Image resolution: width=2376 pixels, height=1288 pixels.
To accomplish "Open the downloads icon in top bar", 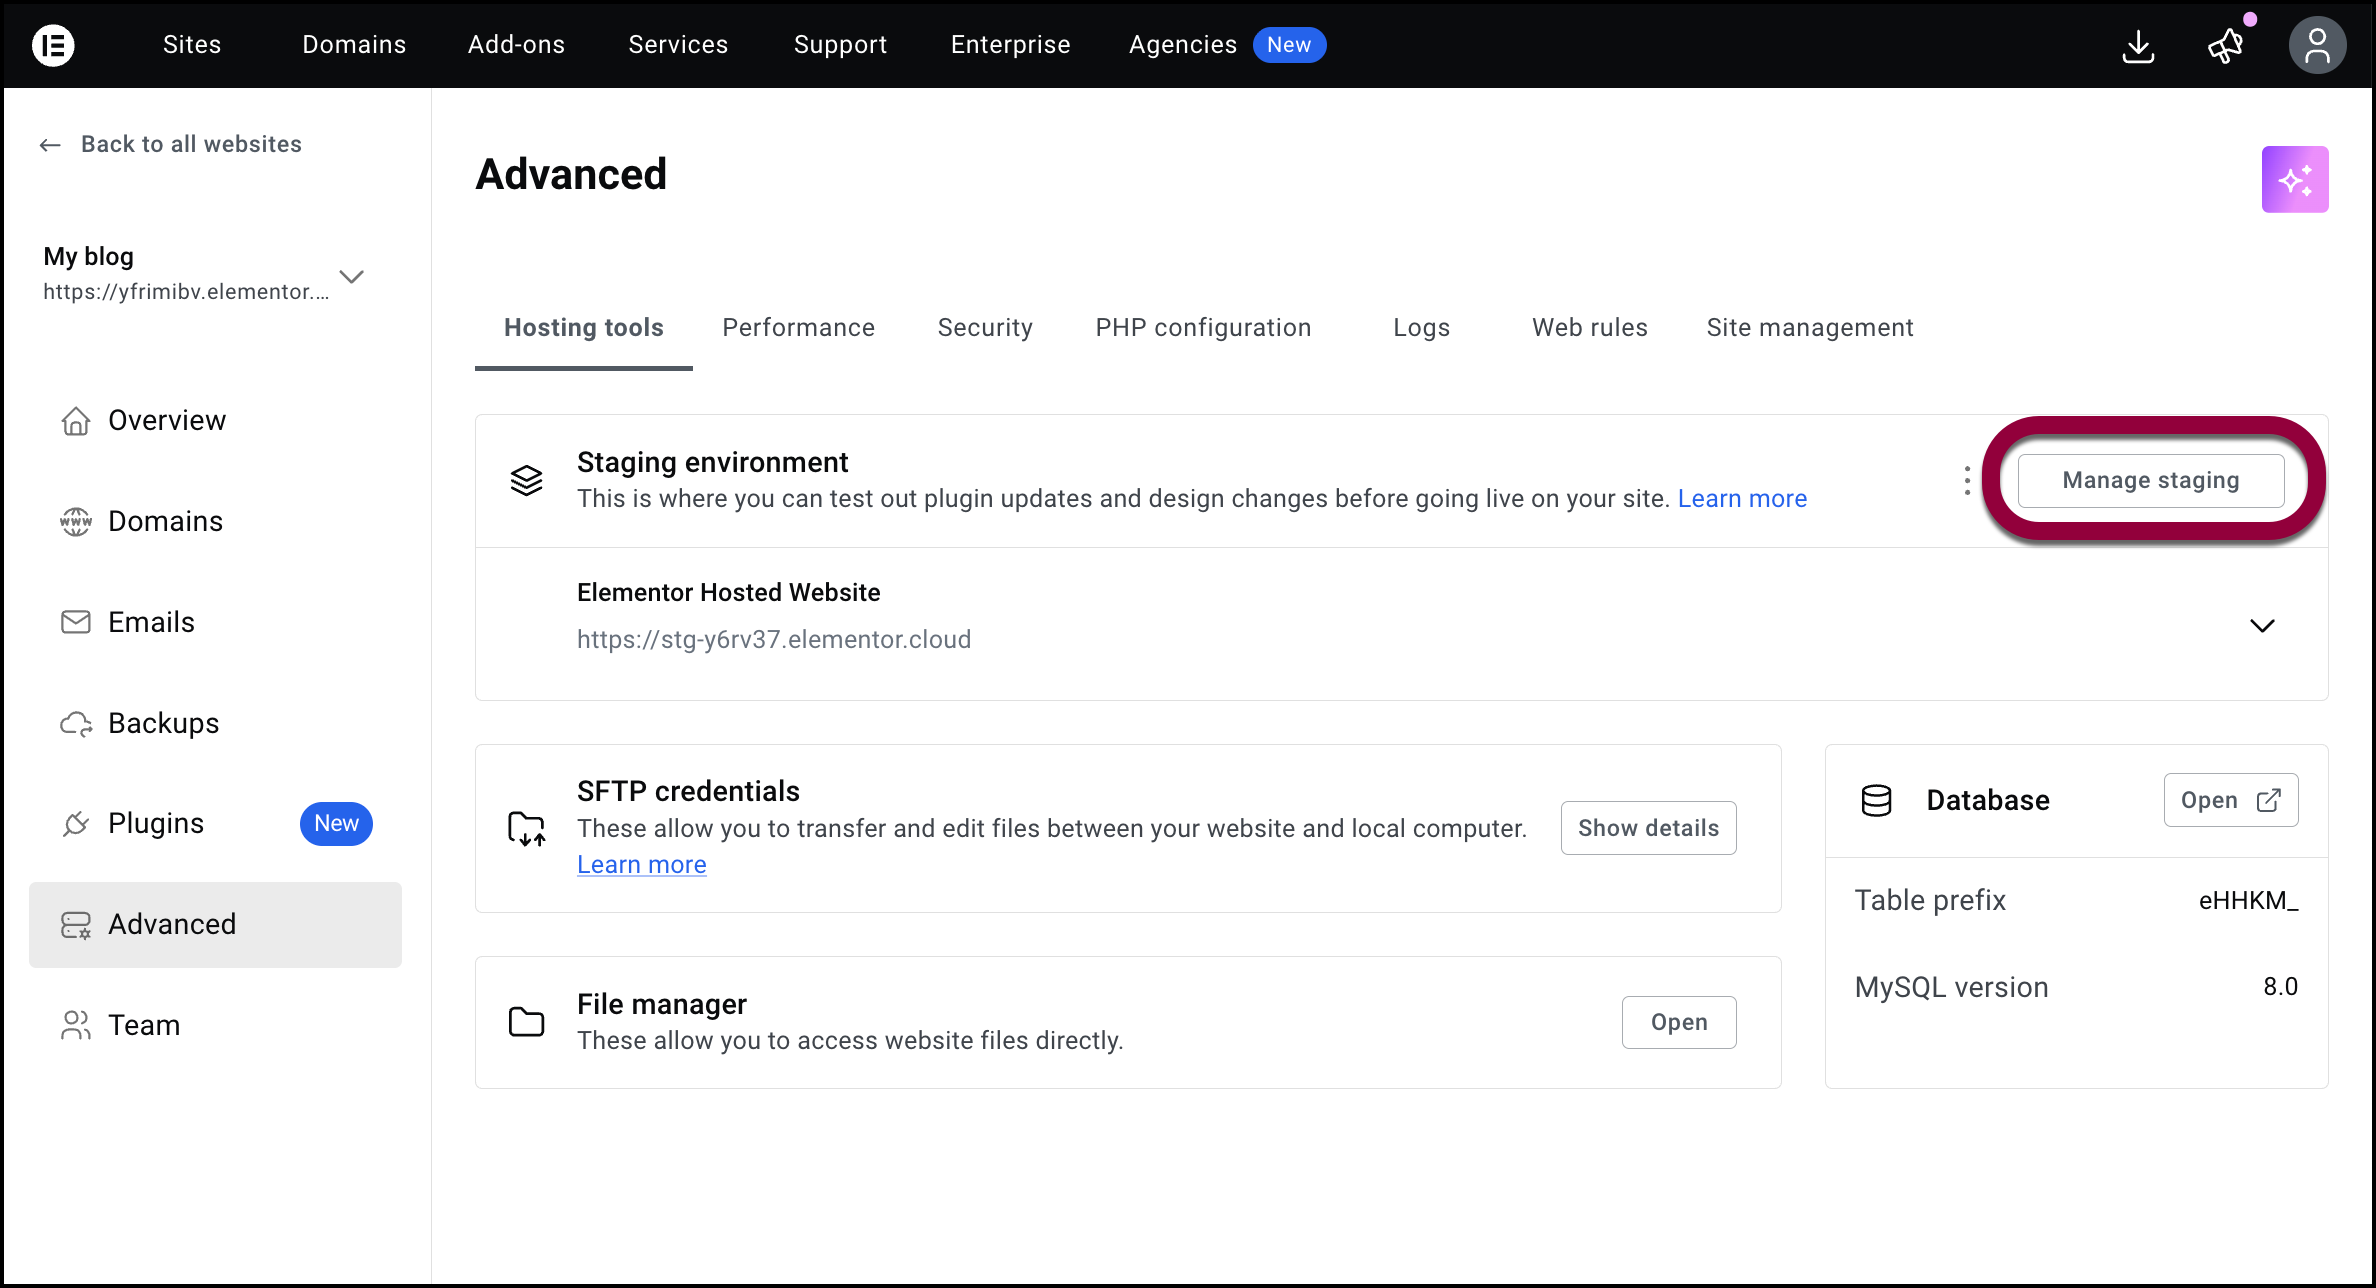I will click(2138, 46).
